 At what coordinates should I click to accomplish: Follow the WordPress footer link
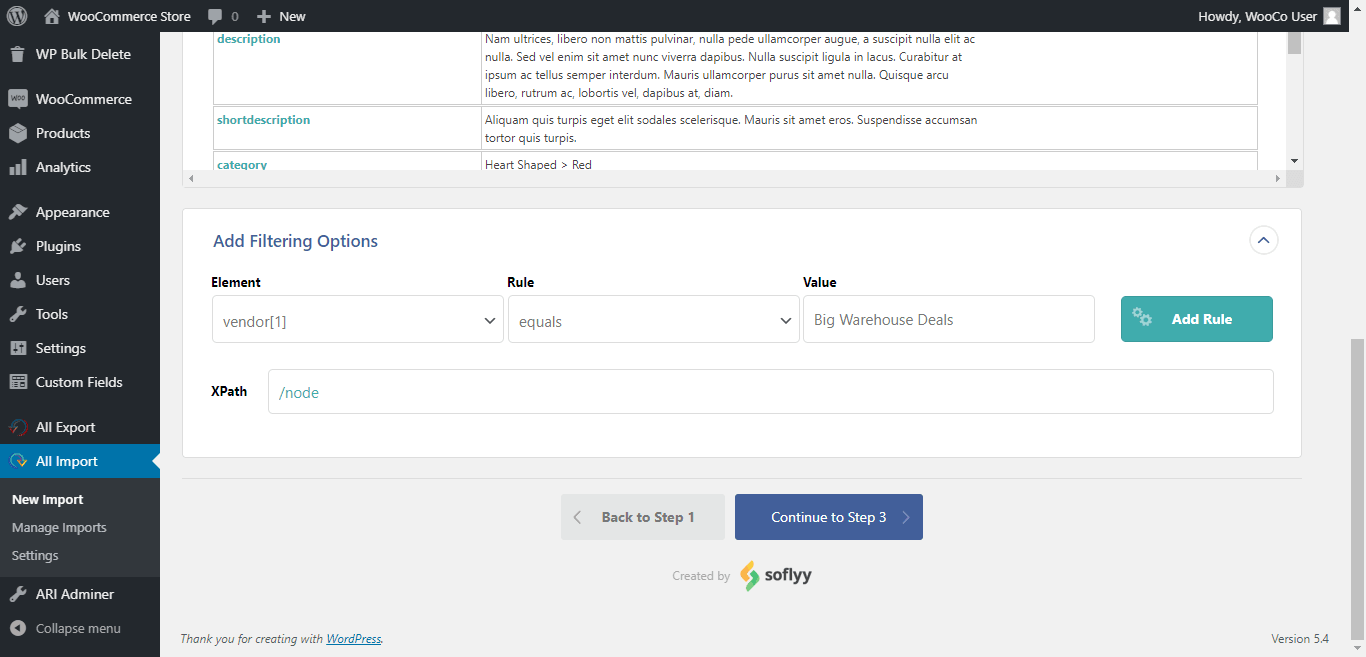(x=354, y=638)
